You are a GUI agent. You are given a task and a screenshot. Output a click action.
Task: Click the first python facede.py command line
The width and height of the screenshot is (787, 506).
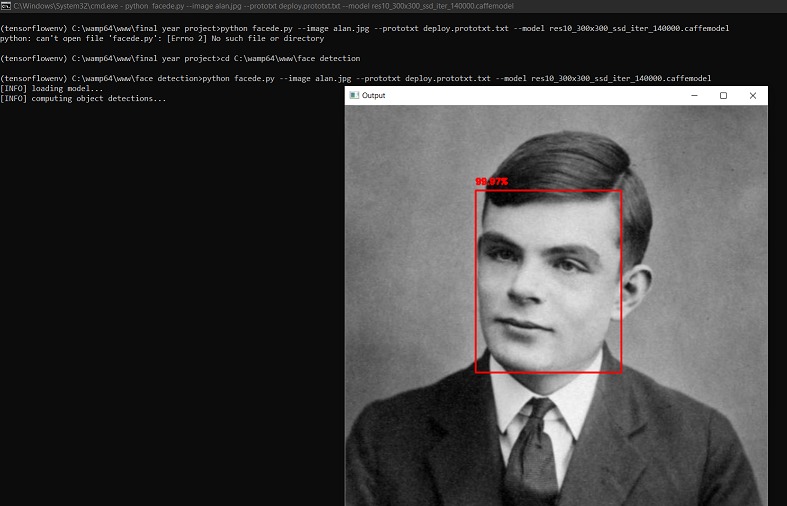click(x=364, y=28)
